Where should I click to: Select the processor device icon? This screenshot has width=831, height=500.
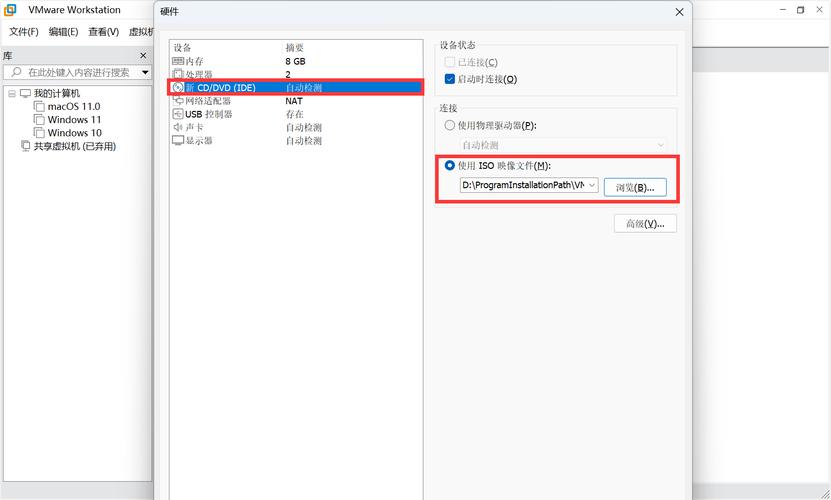(178, 74)
